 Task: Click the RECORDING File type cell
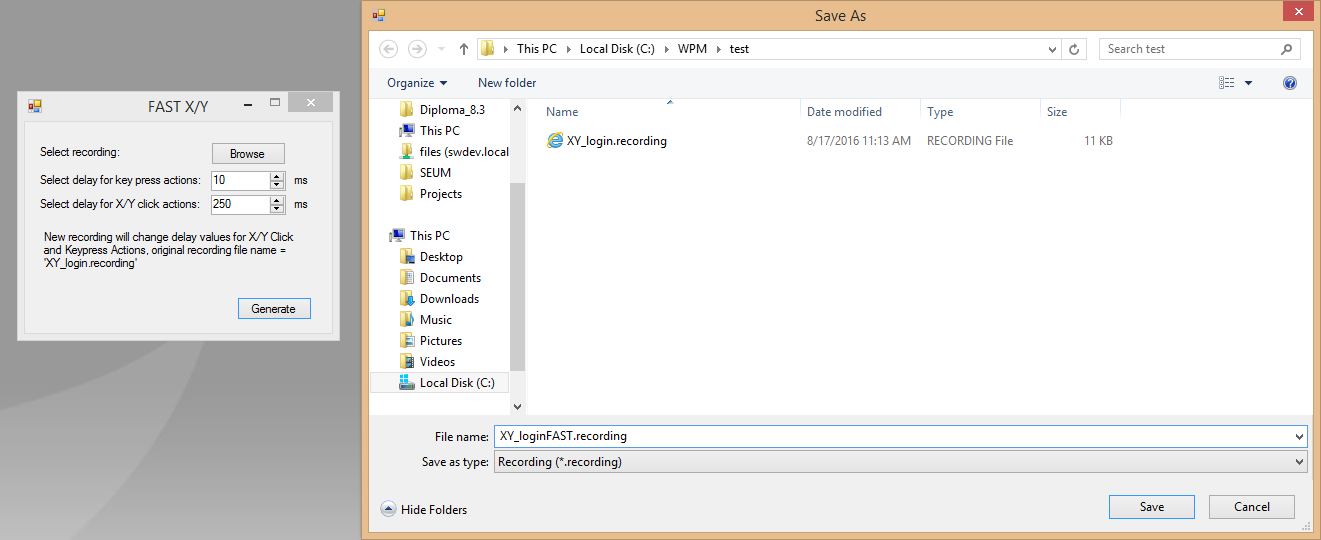tap(970, 141)
